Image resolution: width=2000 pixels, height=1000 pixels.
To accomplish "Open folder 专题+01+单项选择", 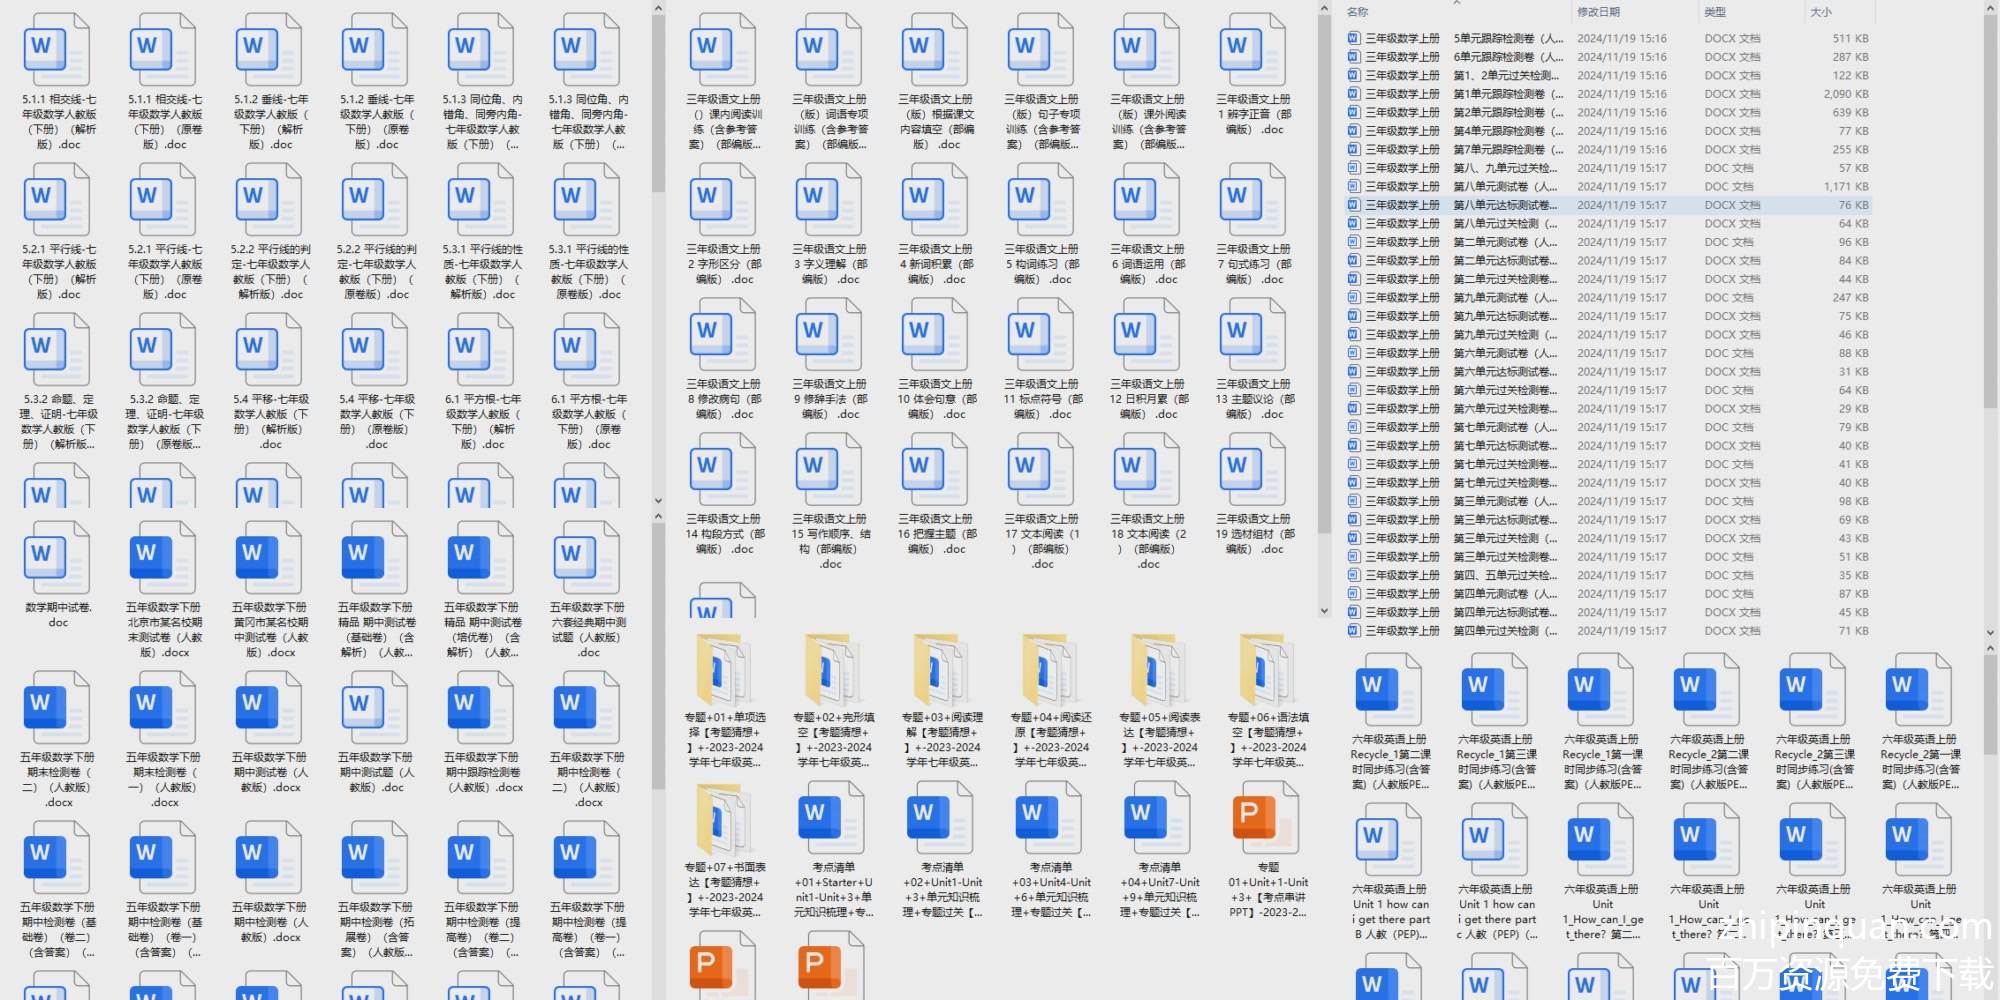I will (724, 672).
